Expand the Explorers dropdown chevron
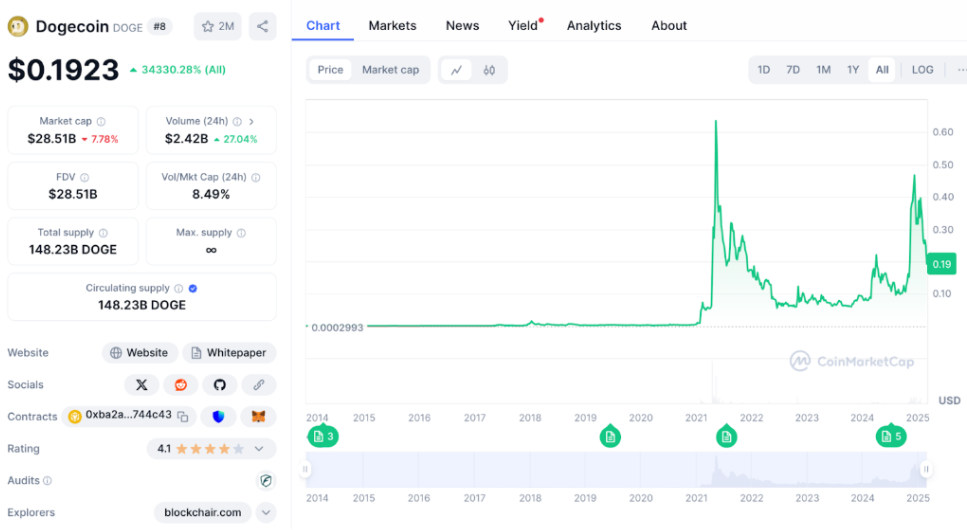Viewport: 967px width, 530px height. click(266, 513)
